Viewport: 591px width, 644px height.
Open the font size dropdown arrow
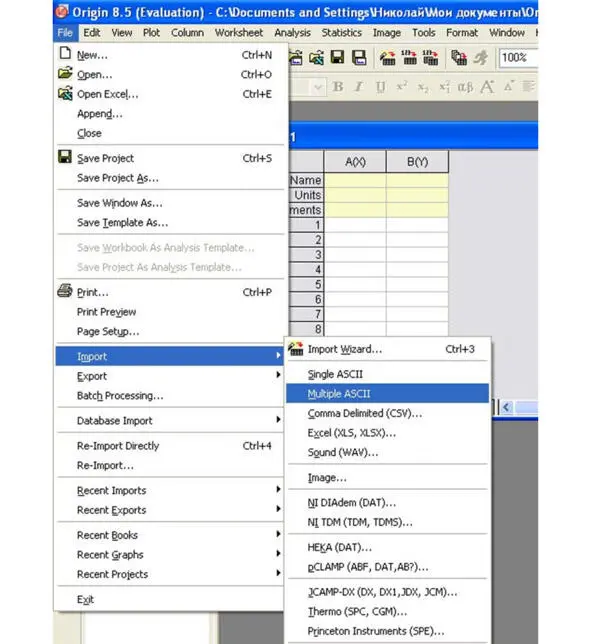pos(317,87)
